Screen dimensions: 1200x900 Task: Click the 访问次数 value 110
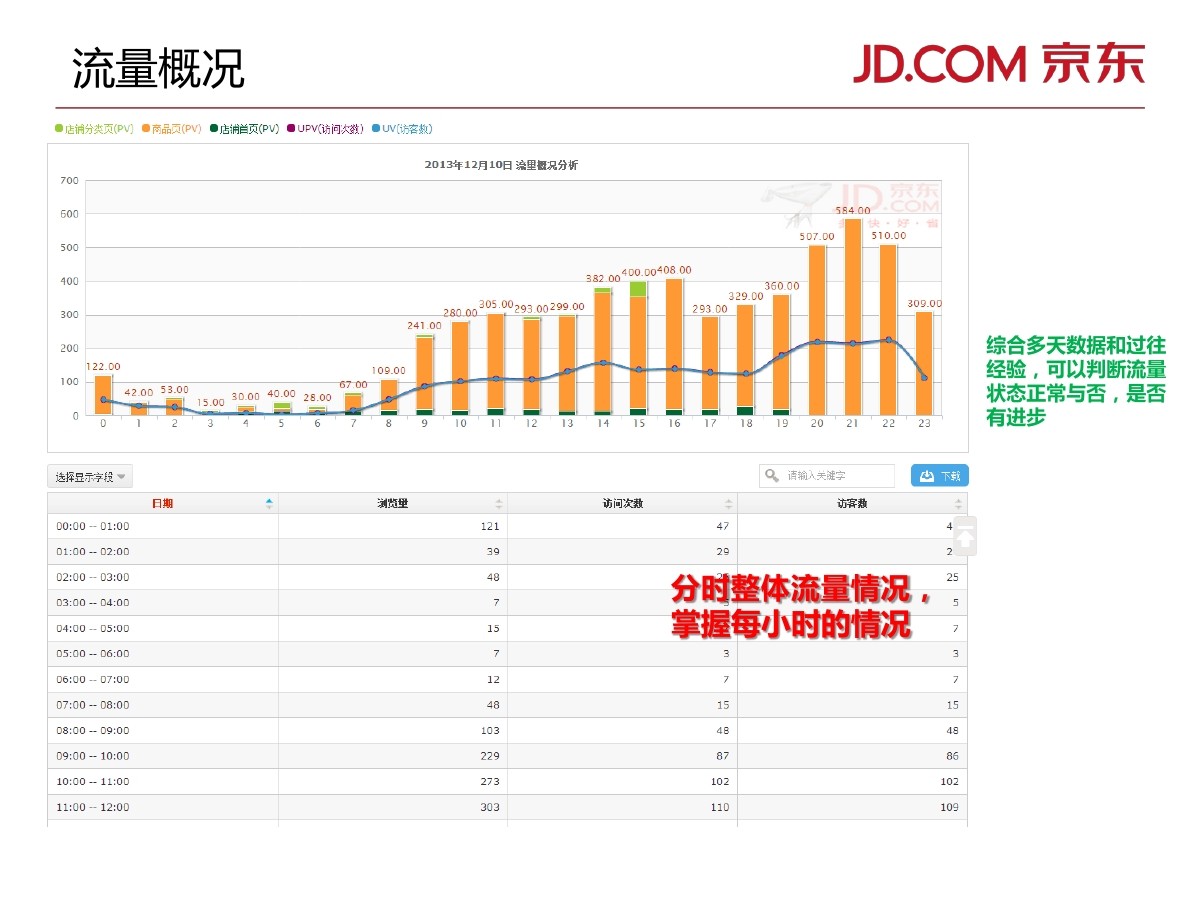720,807
